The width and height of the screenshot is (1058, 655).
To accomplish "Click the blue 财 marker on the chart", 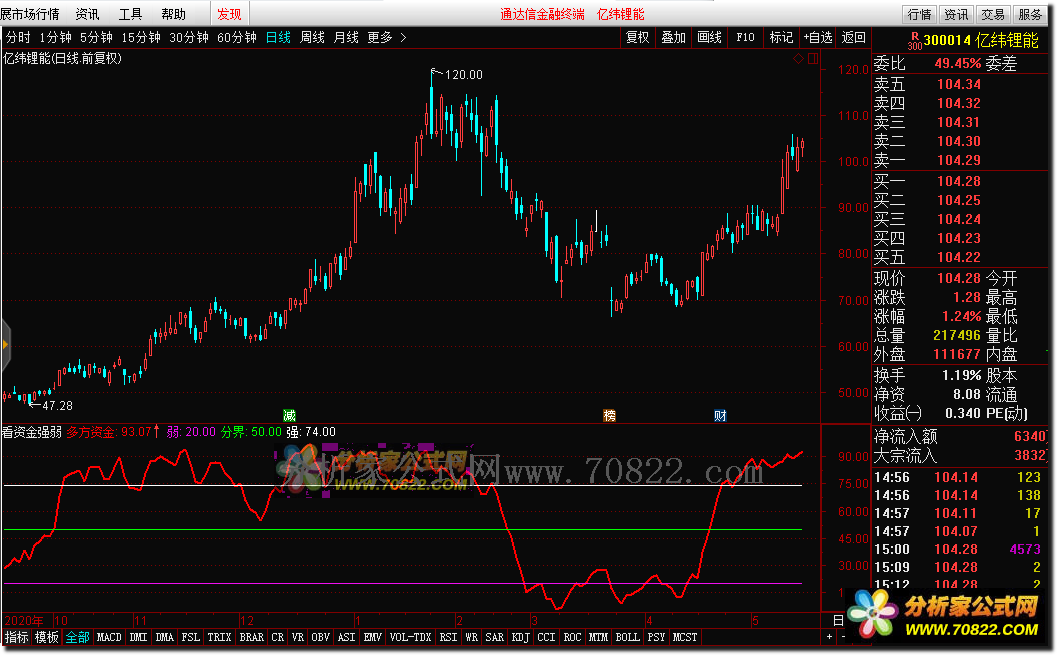I will 720,416.
